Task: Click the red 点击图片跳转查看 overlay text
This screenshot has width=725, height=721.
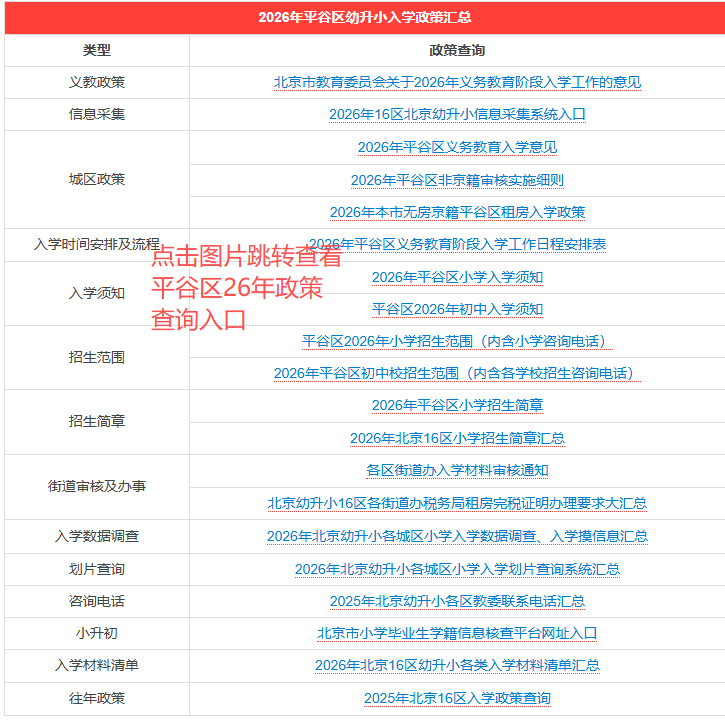Action: 246,258
